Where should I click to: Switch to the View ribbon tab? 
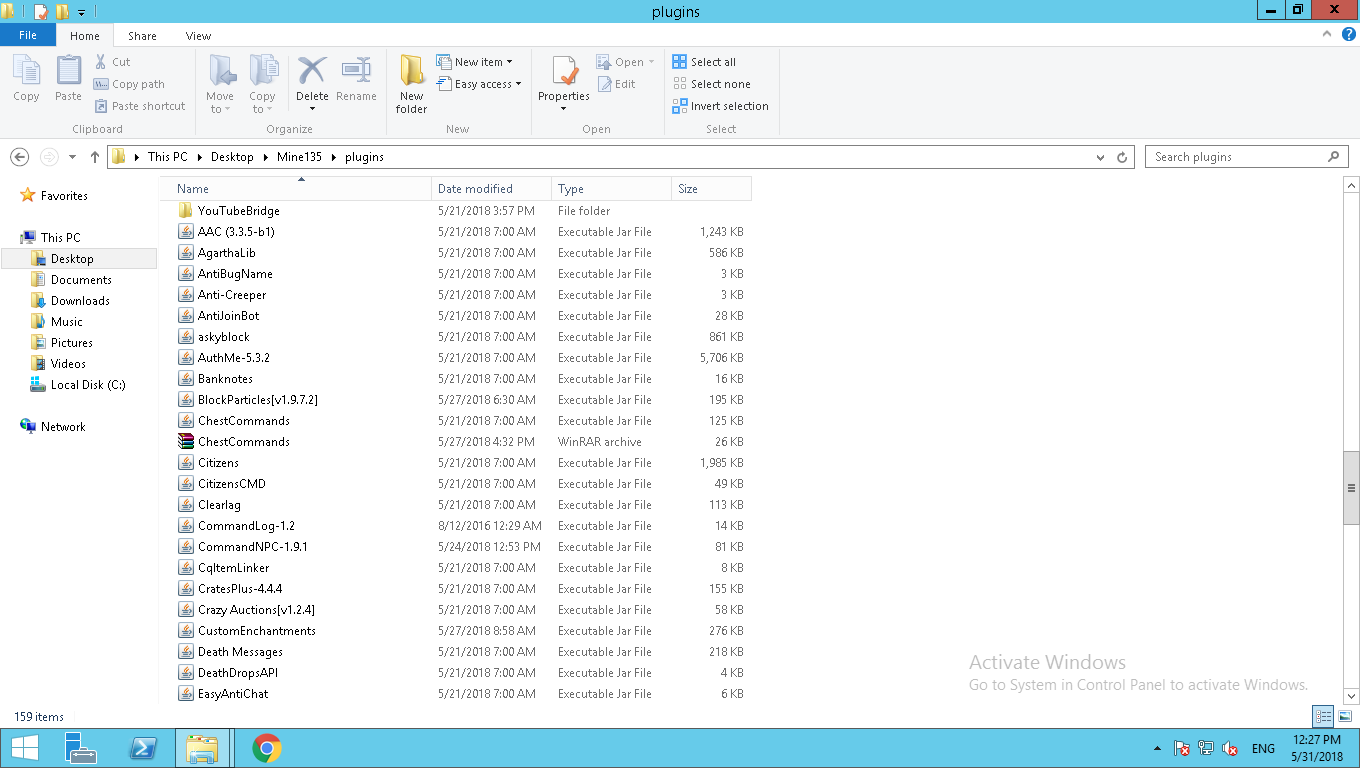pos(198,36)
